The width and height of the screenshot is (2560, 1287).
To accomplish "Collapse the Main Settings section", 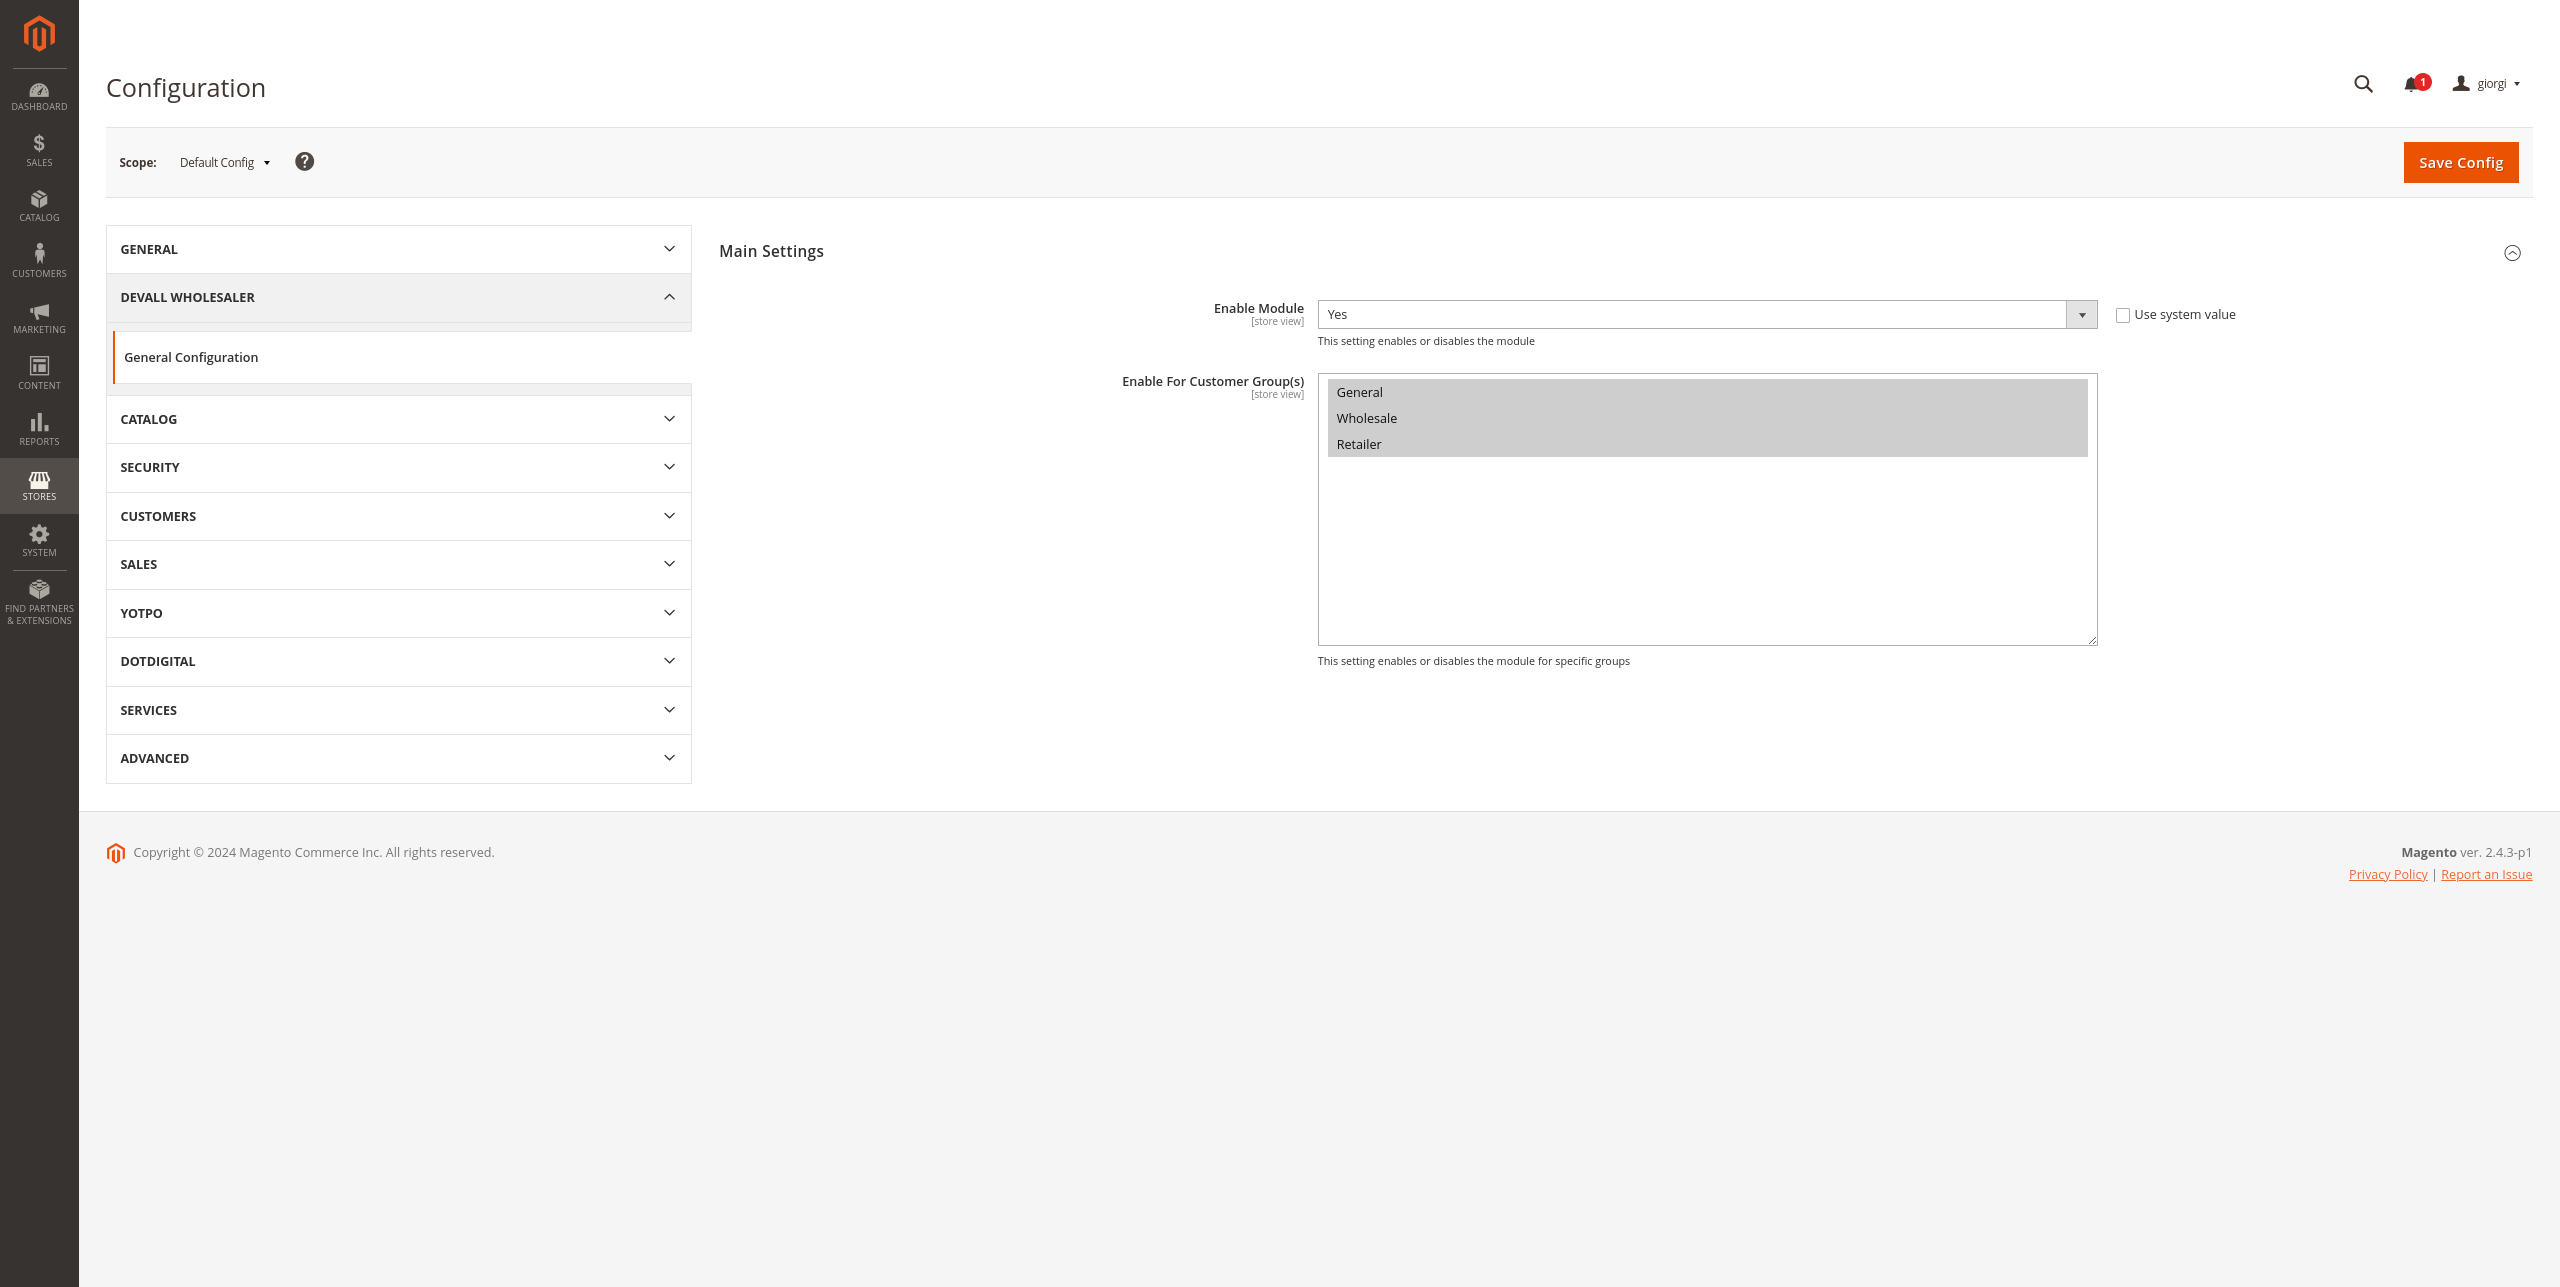I will [x=2512, y=253].
